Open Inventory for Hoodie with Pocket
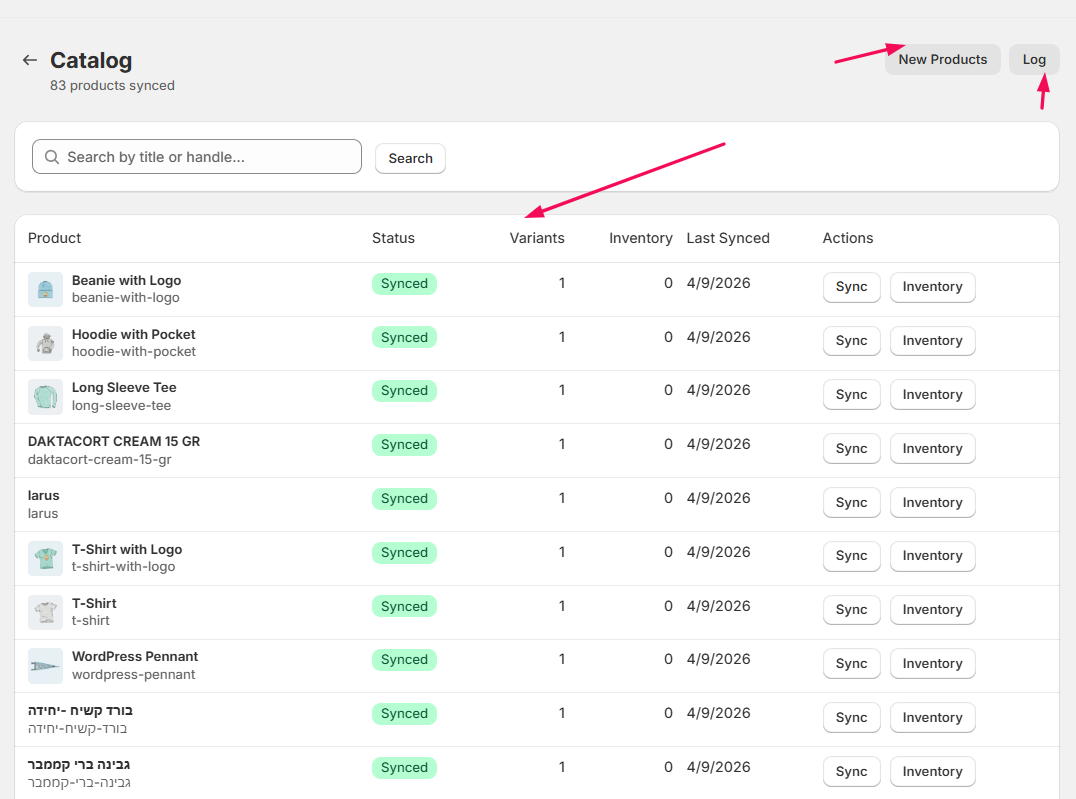This screenshot has width=1076, height=799. [x=932, y=341]
